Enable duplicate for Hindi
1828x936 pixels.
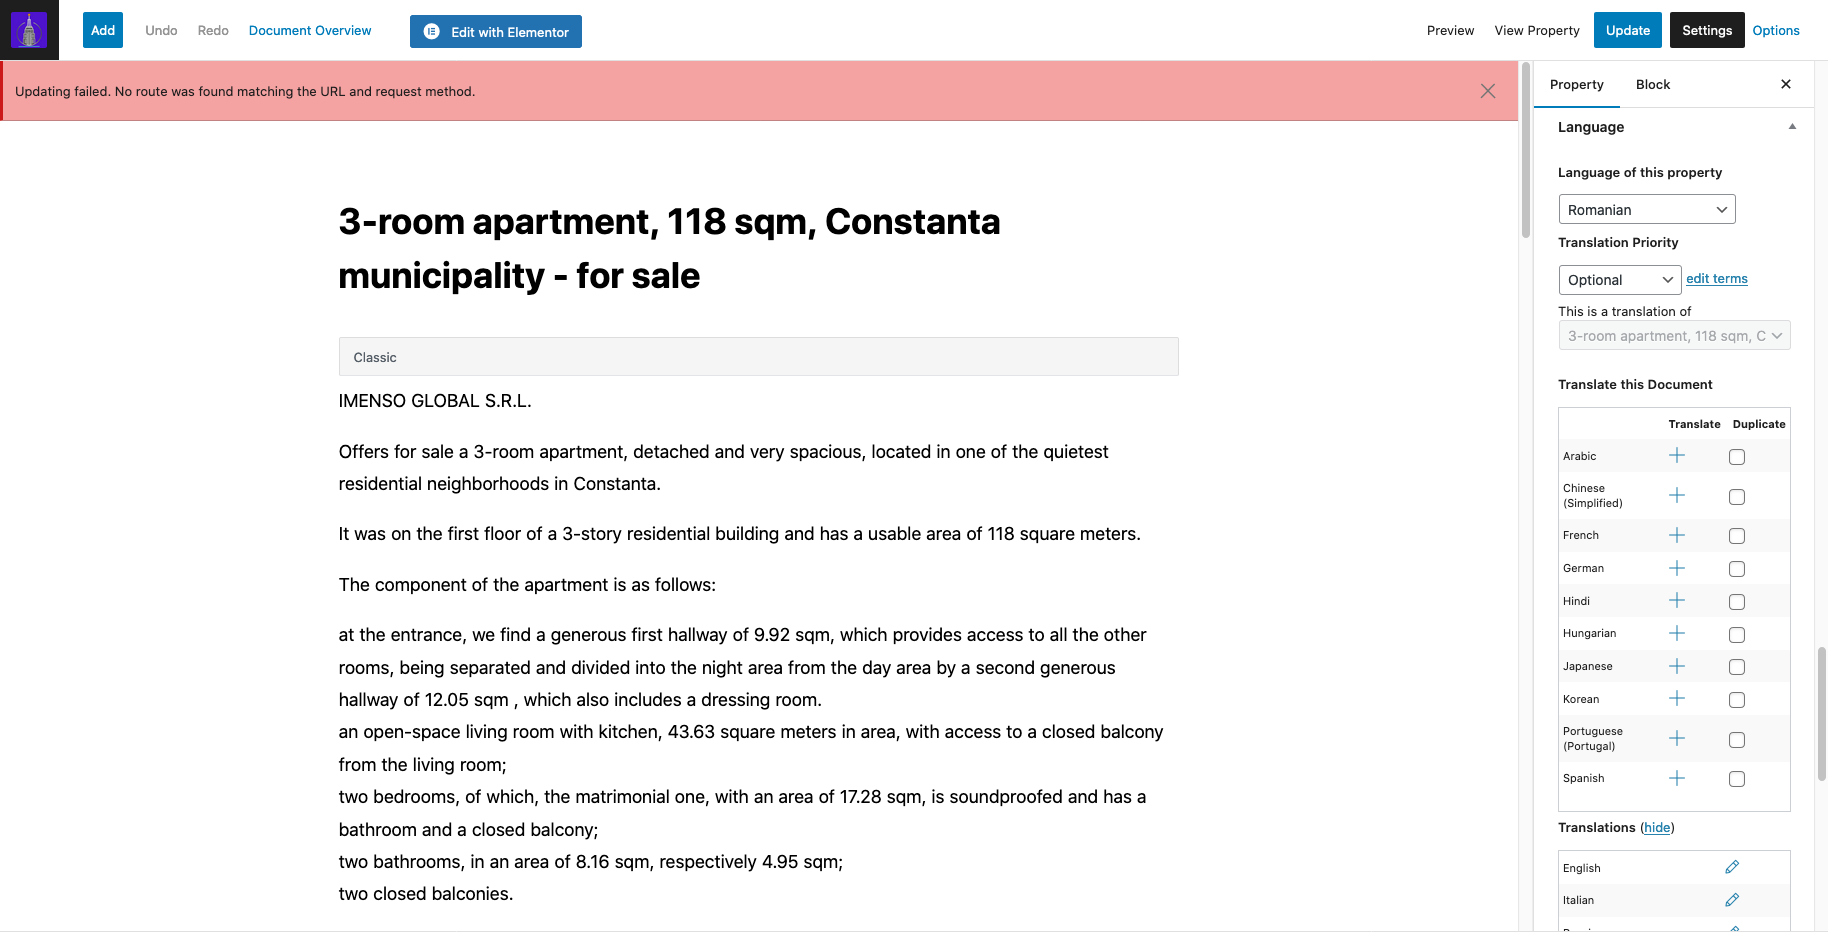pyautogui.click(x=1737, y=602)
